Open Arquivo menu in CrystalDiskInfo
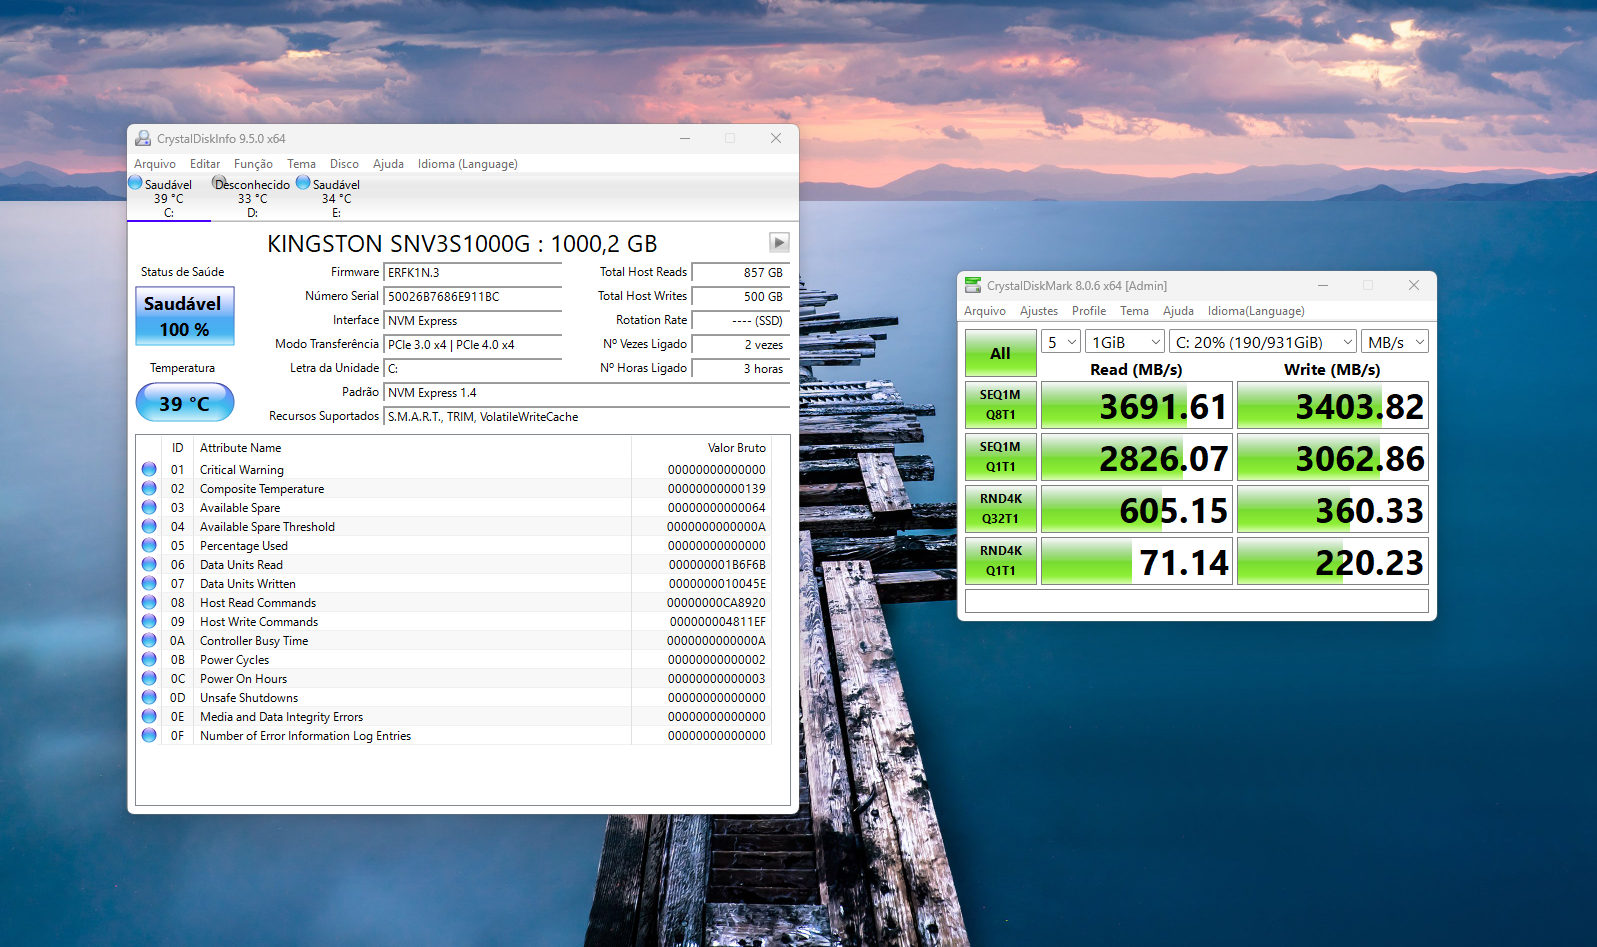Screen dimensions: 1597x947 [155, 164]
